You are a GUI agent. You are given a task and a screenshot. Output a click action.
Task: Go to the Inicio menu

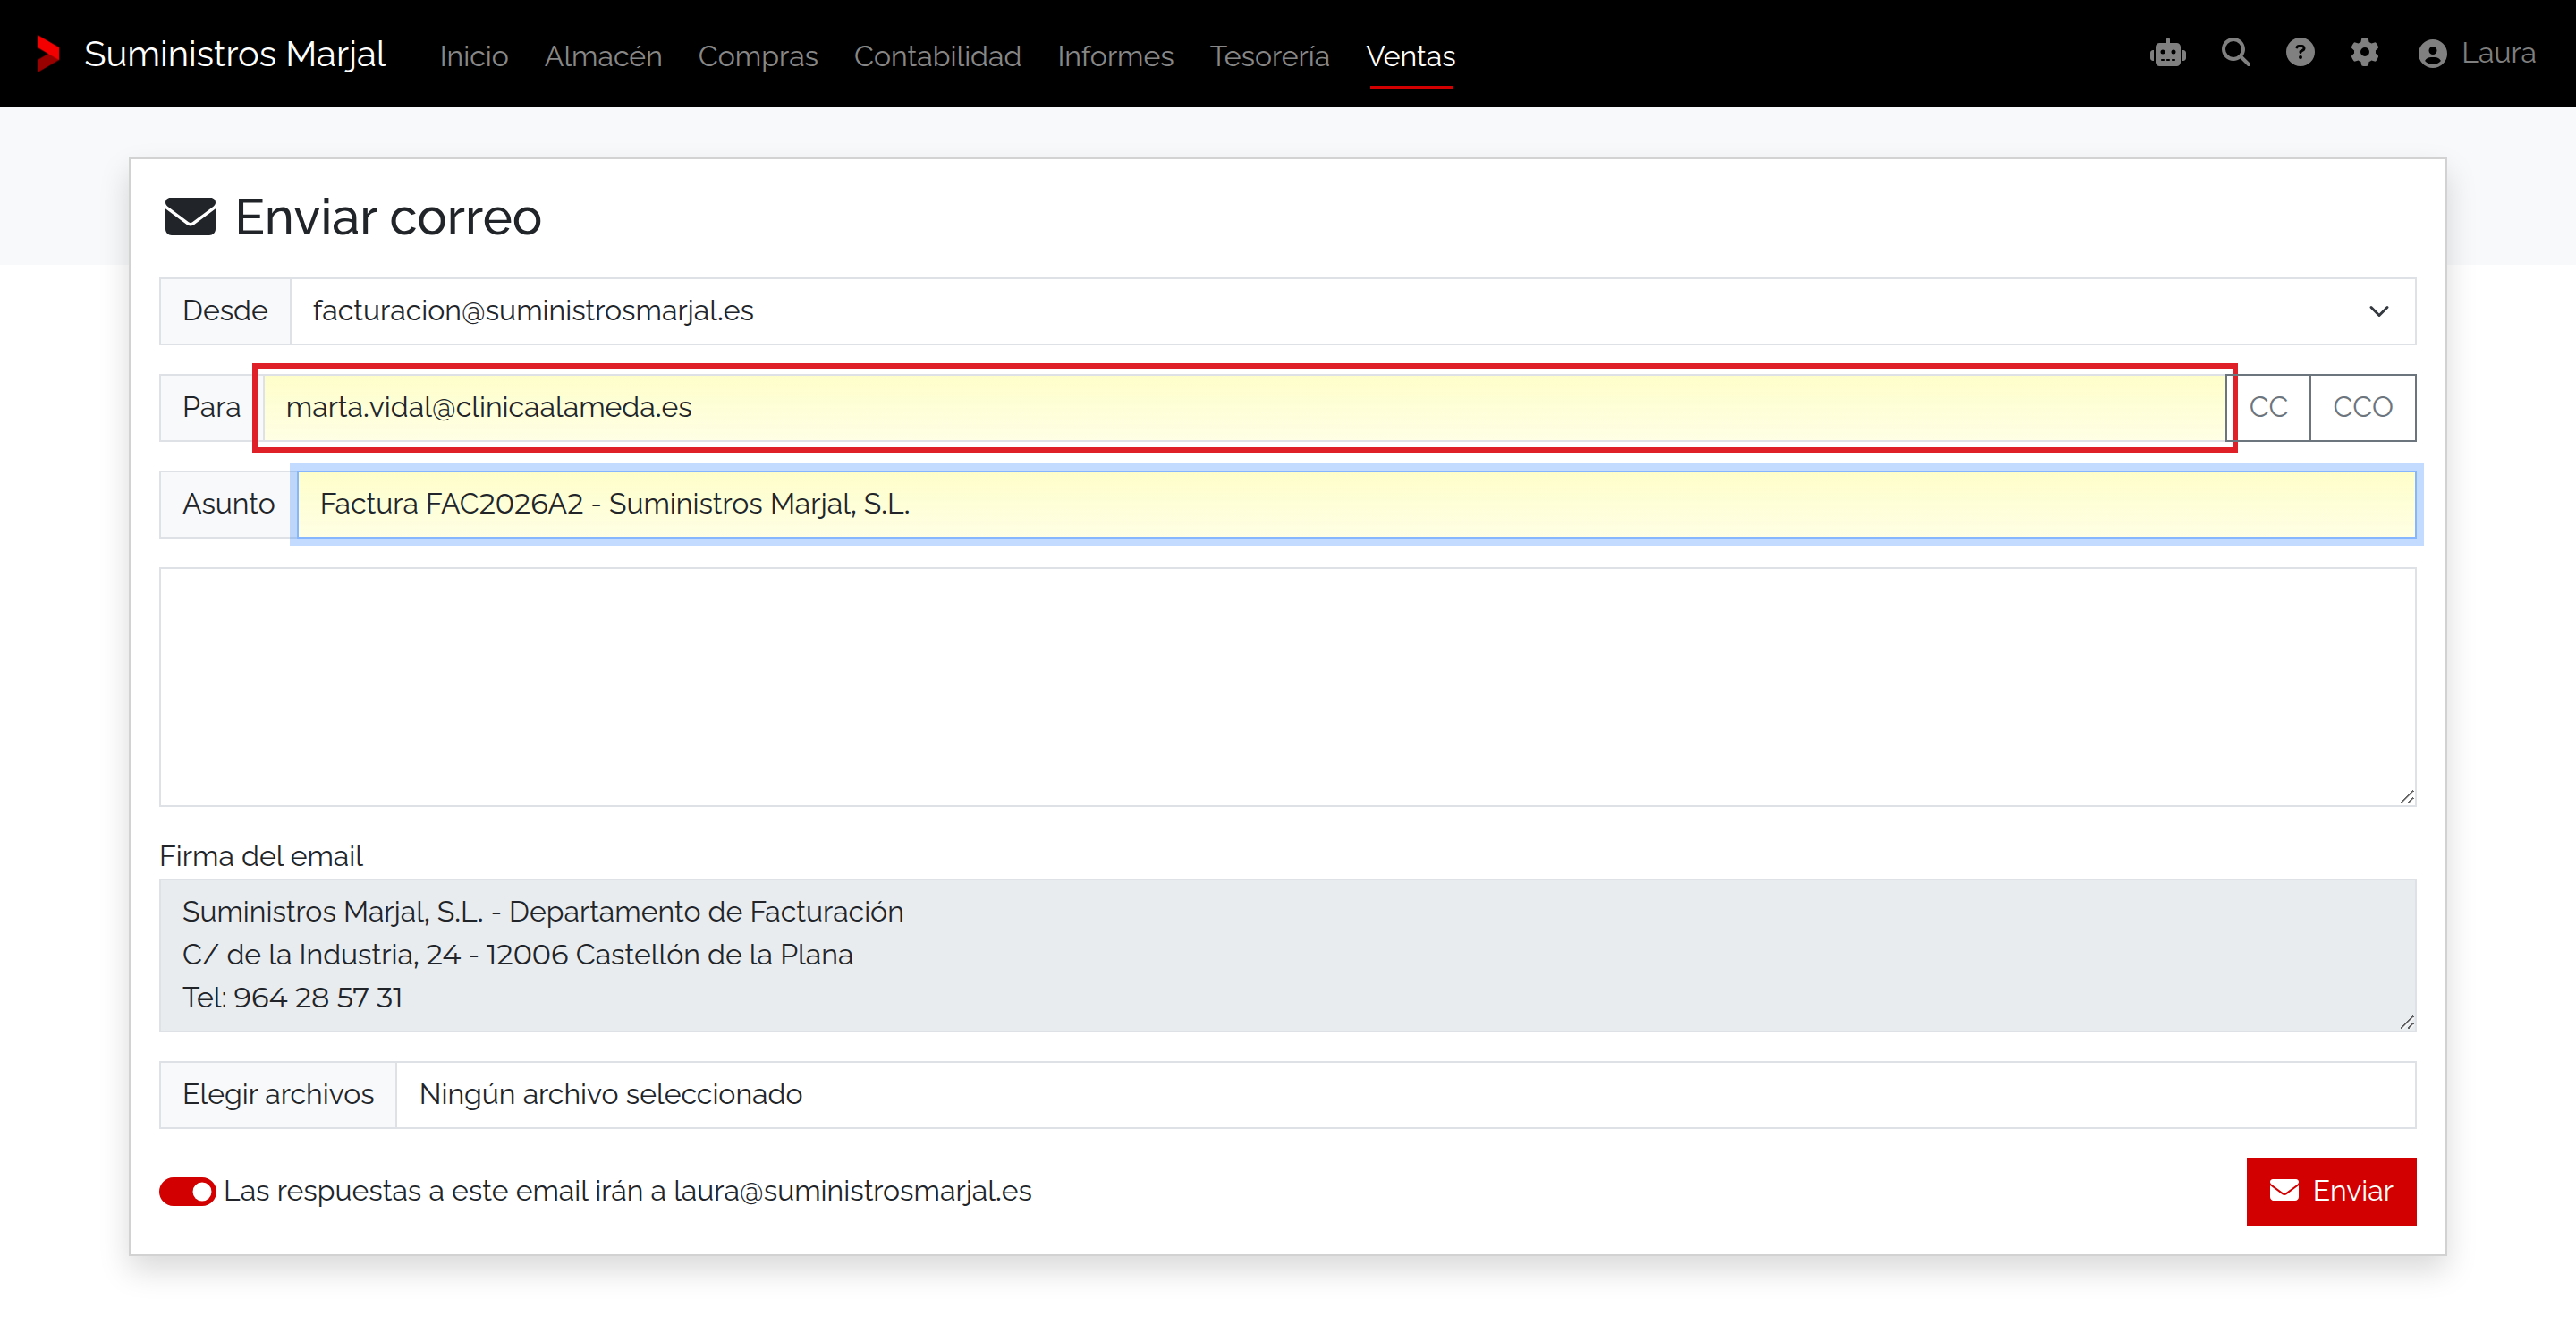[474, 56]
